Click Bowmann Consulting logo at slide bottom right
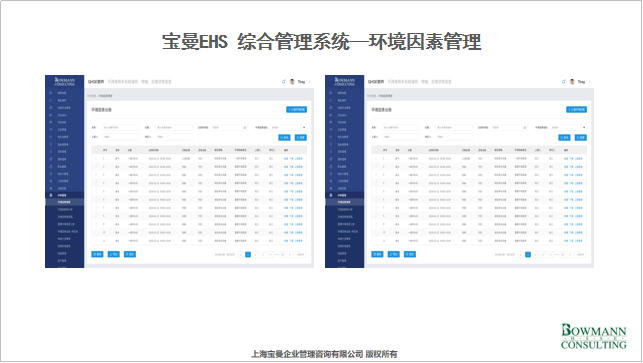643x363 pixels. pos(594,336)
